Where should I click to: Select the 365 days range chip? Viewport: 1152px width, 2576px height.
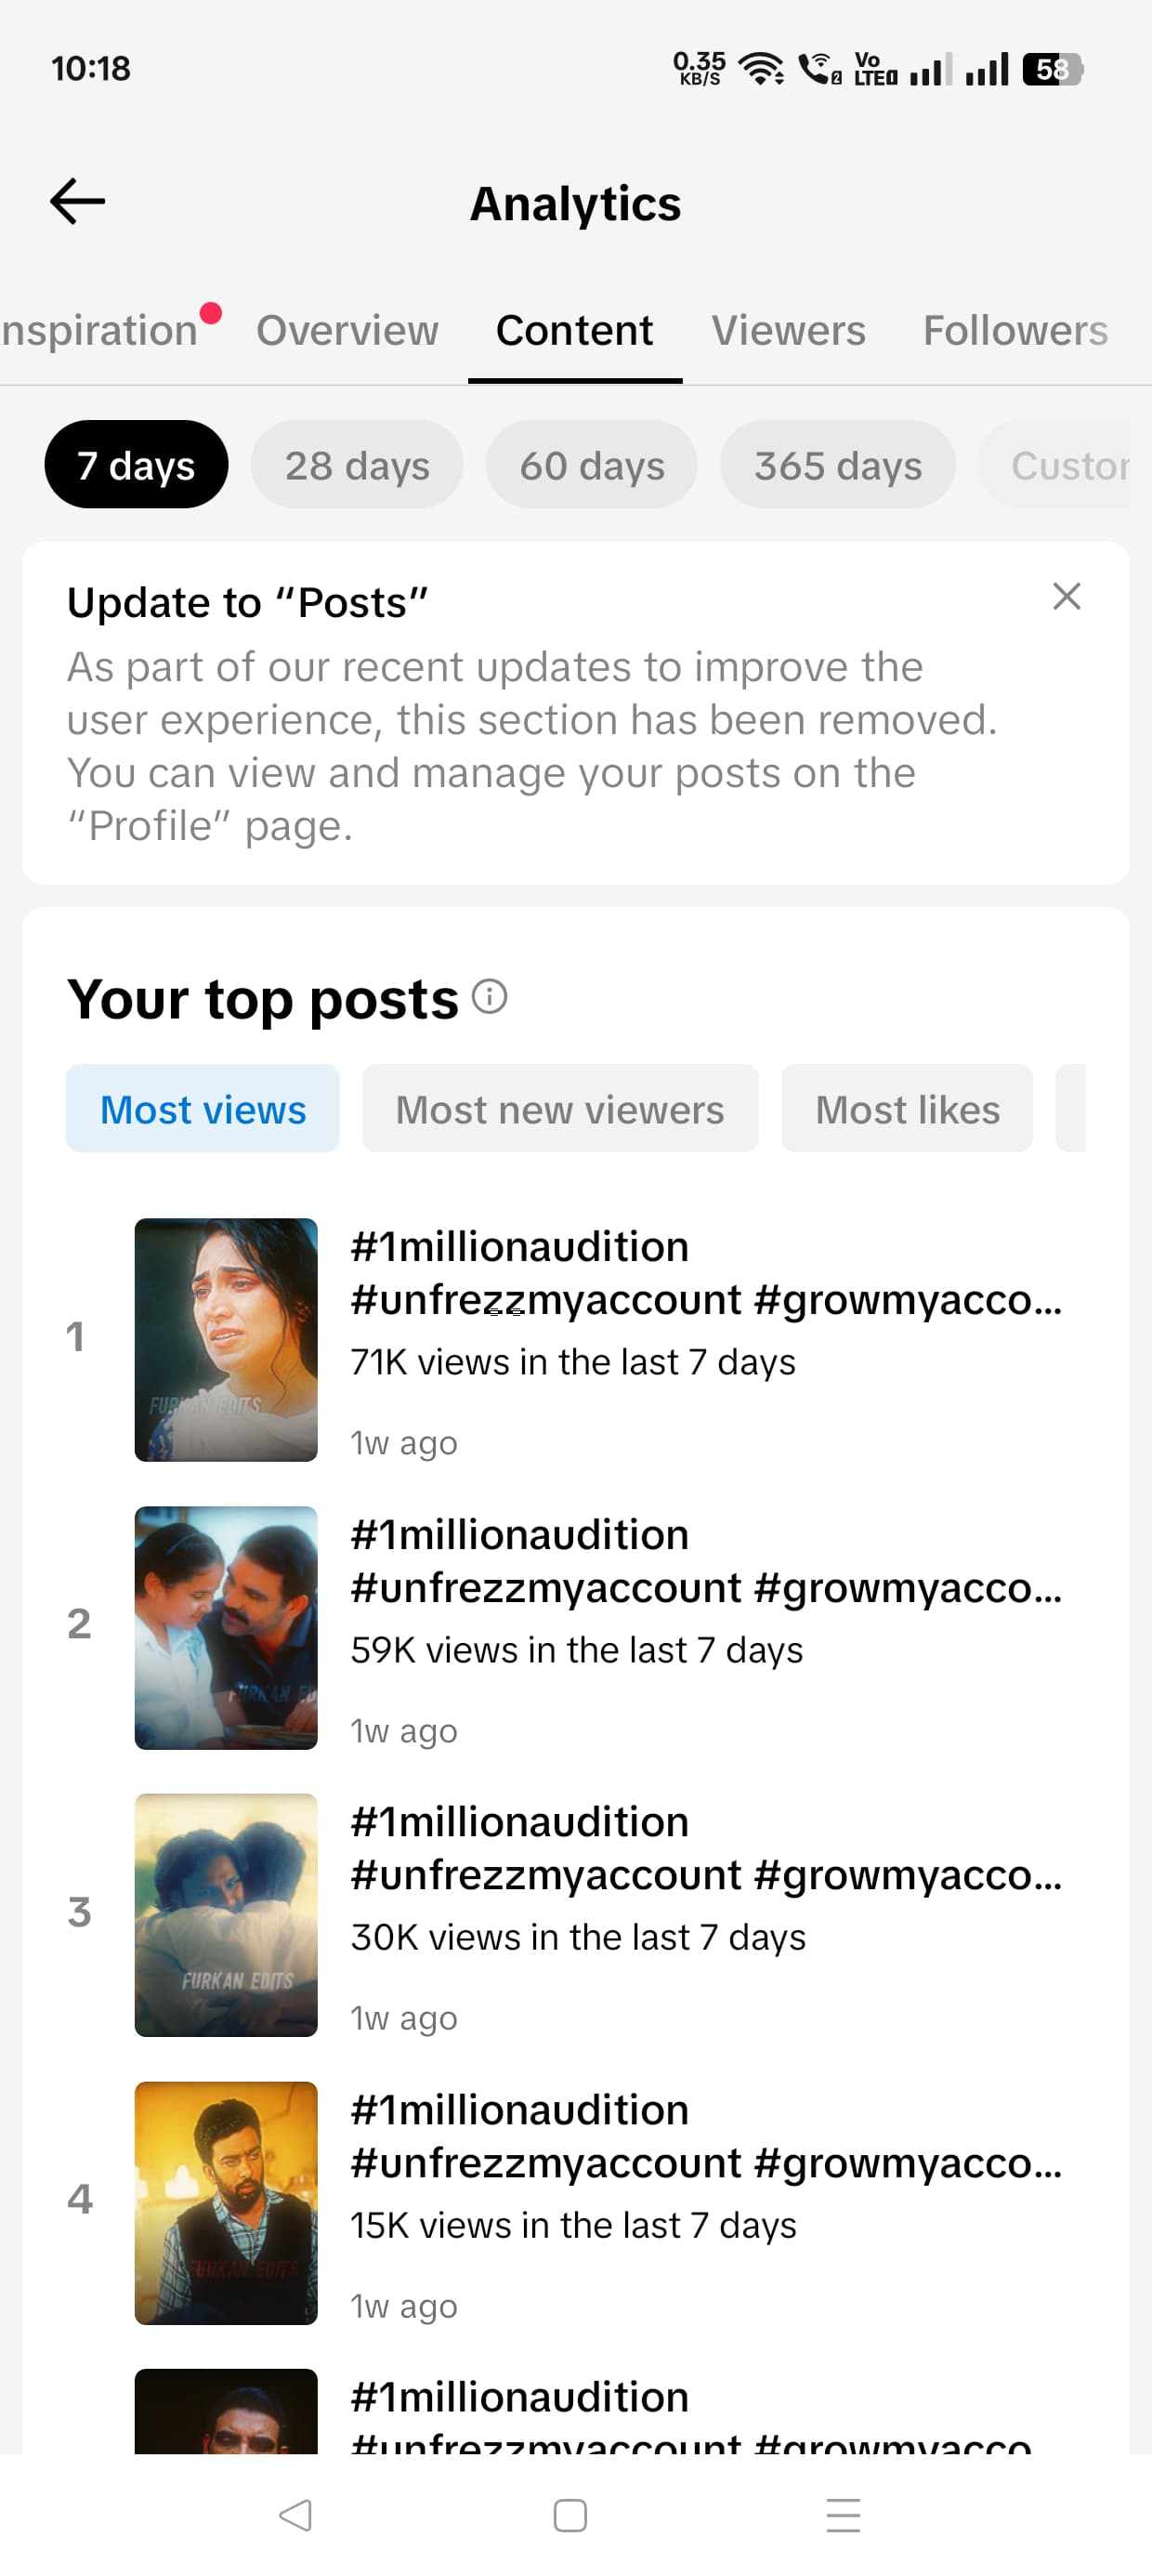pos(838,465)
